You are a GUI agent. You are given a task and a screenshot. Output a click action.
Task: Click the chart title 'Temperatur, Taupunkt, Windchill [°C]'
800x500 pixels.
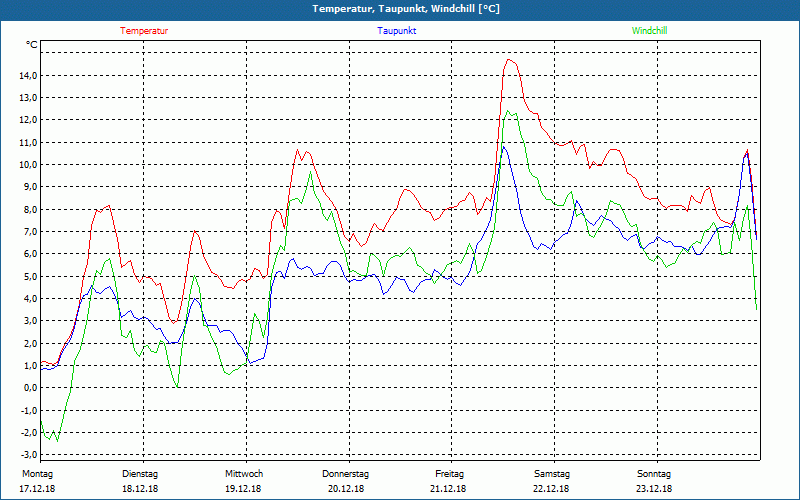(x=406, y=9)
